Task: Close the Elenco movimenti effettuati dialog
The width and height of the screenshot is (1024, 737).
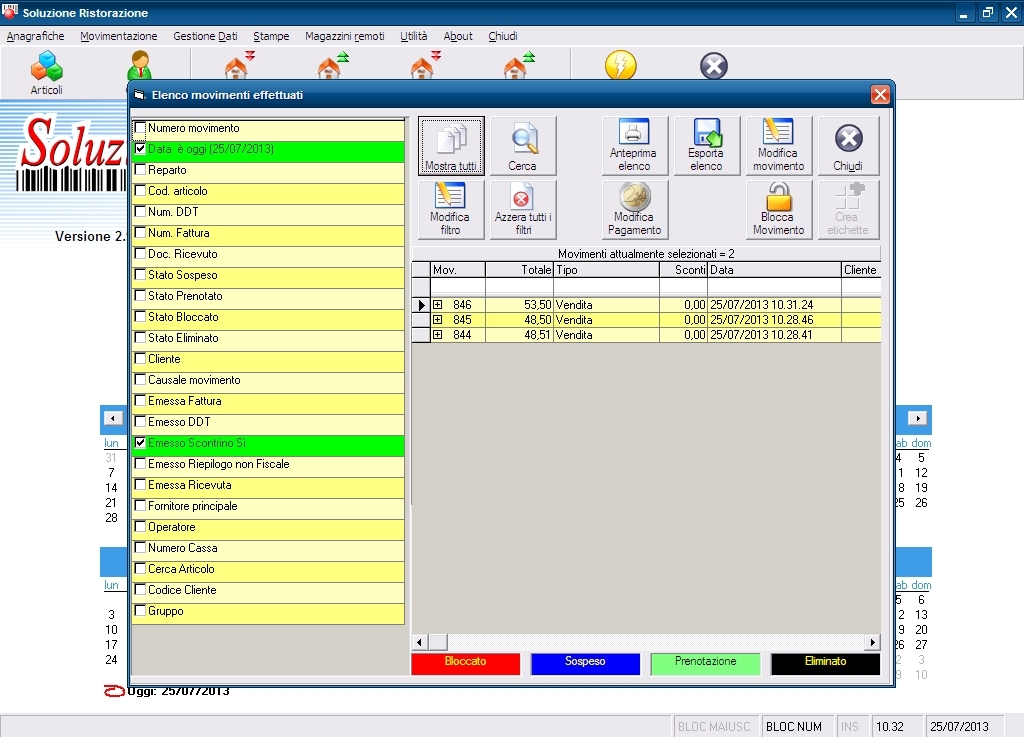Action: point(880,95)
